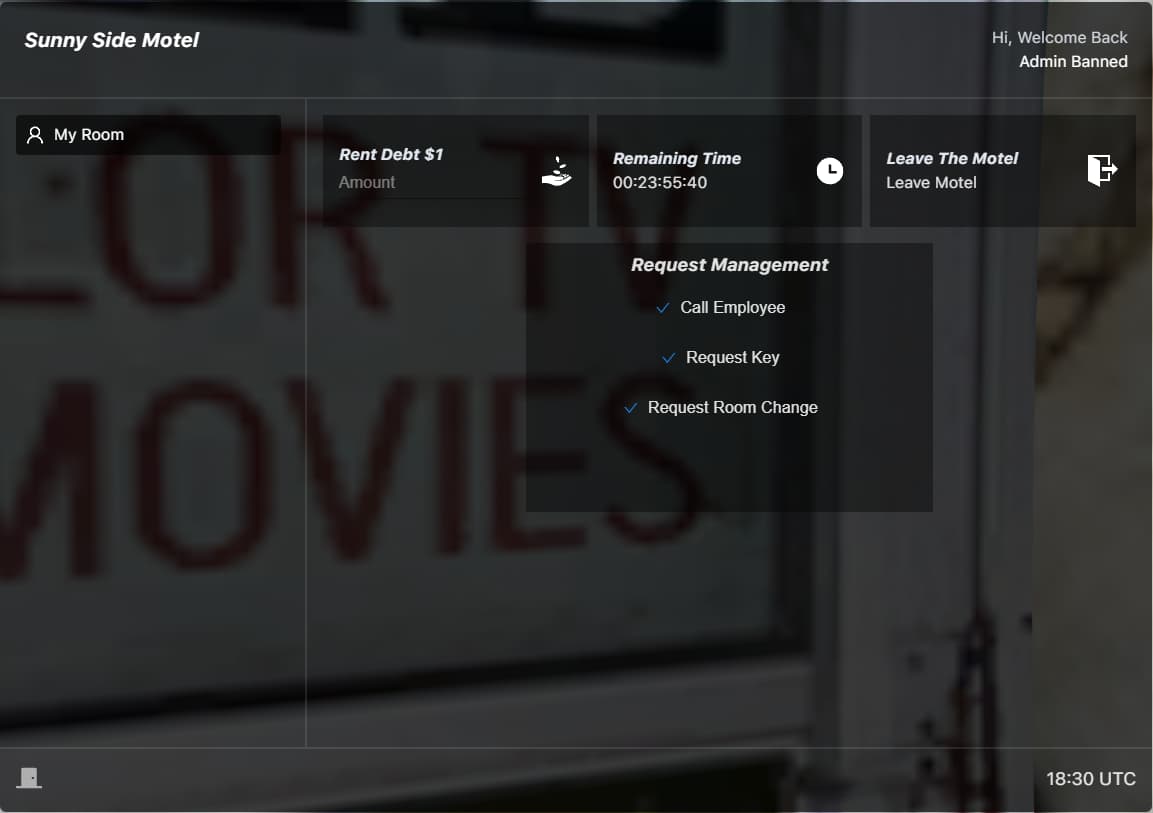Click the Rent Debt $1 label

point(391,154)
